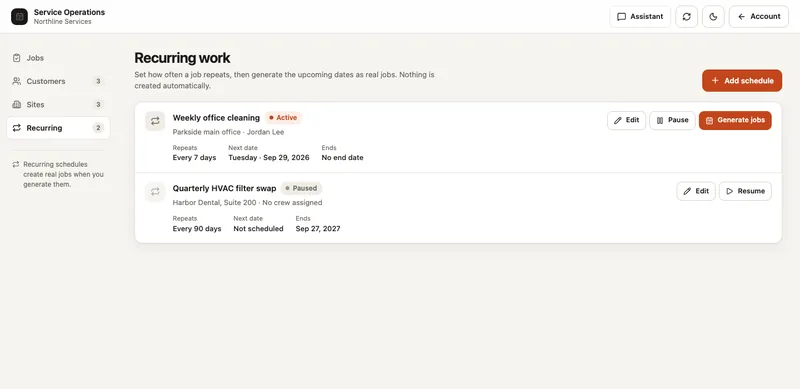Click the Customers people icon
This screenshot has height=389, width=800.
[x=17, y=81]
